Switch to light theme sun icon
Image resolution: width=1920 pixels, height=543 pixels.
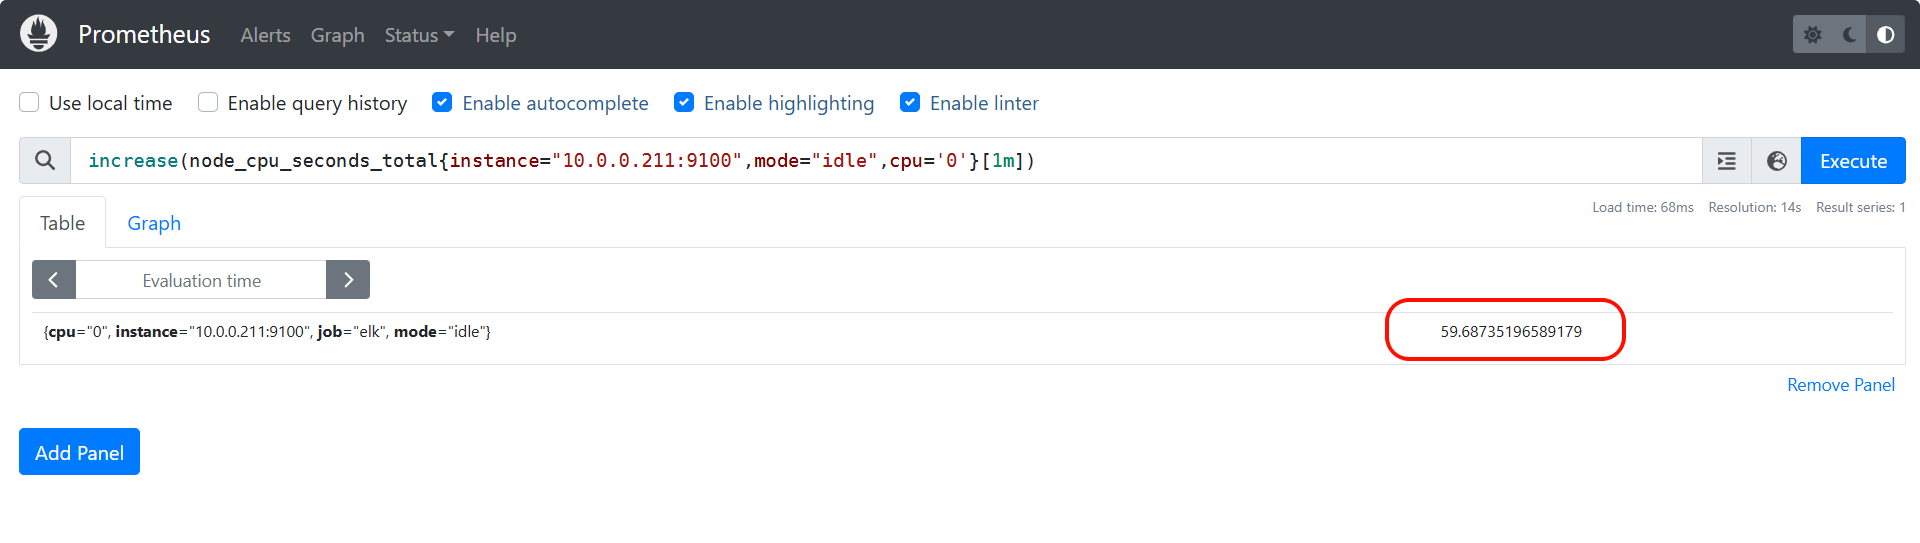(x=1812, y=35)
